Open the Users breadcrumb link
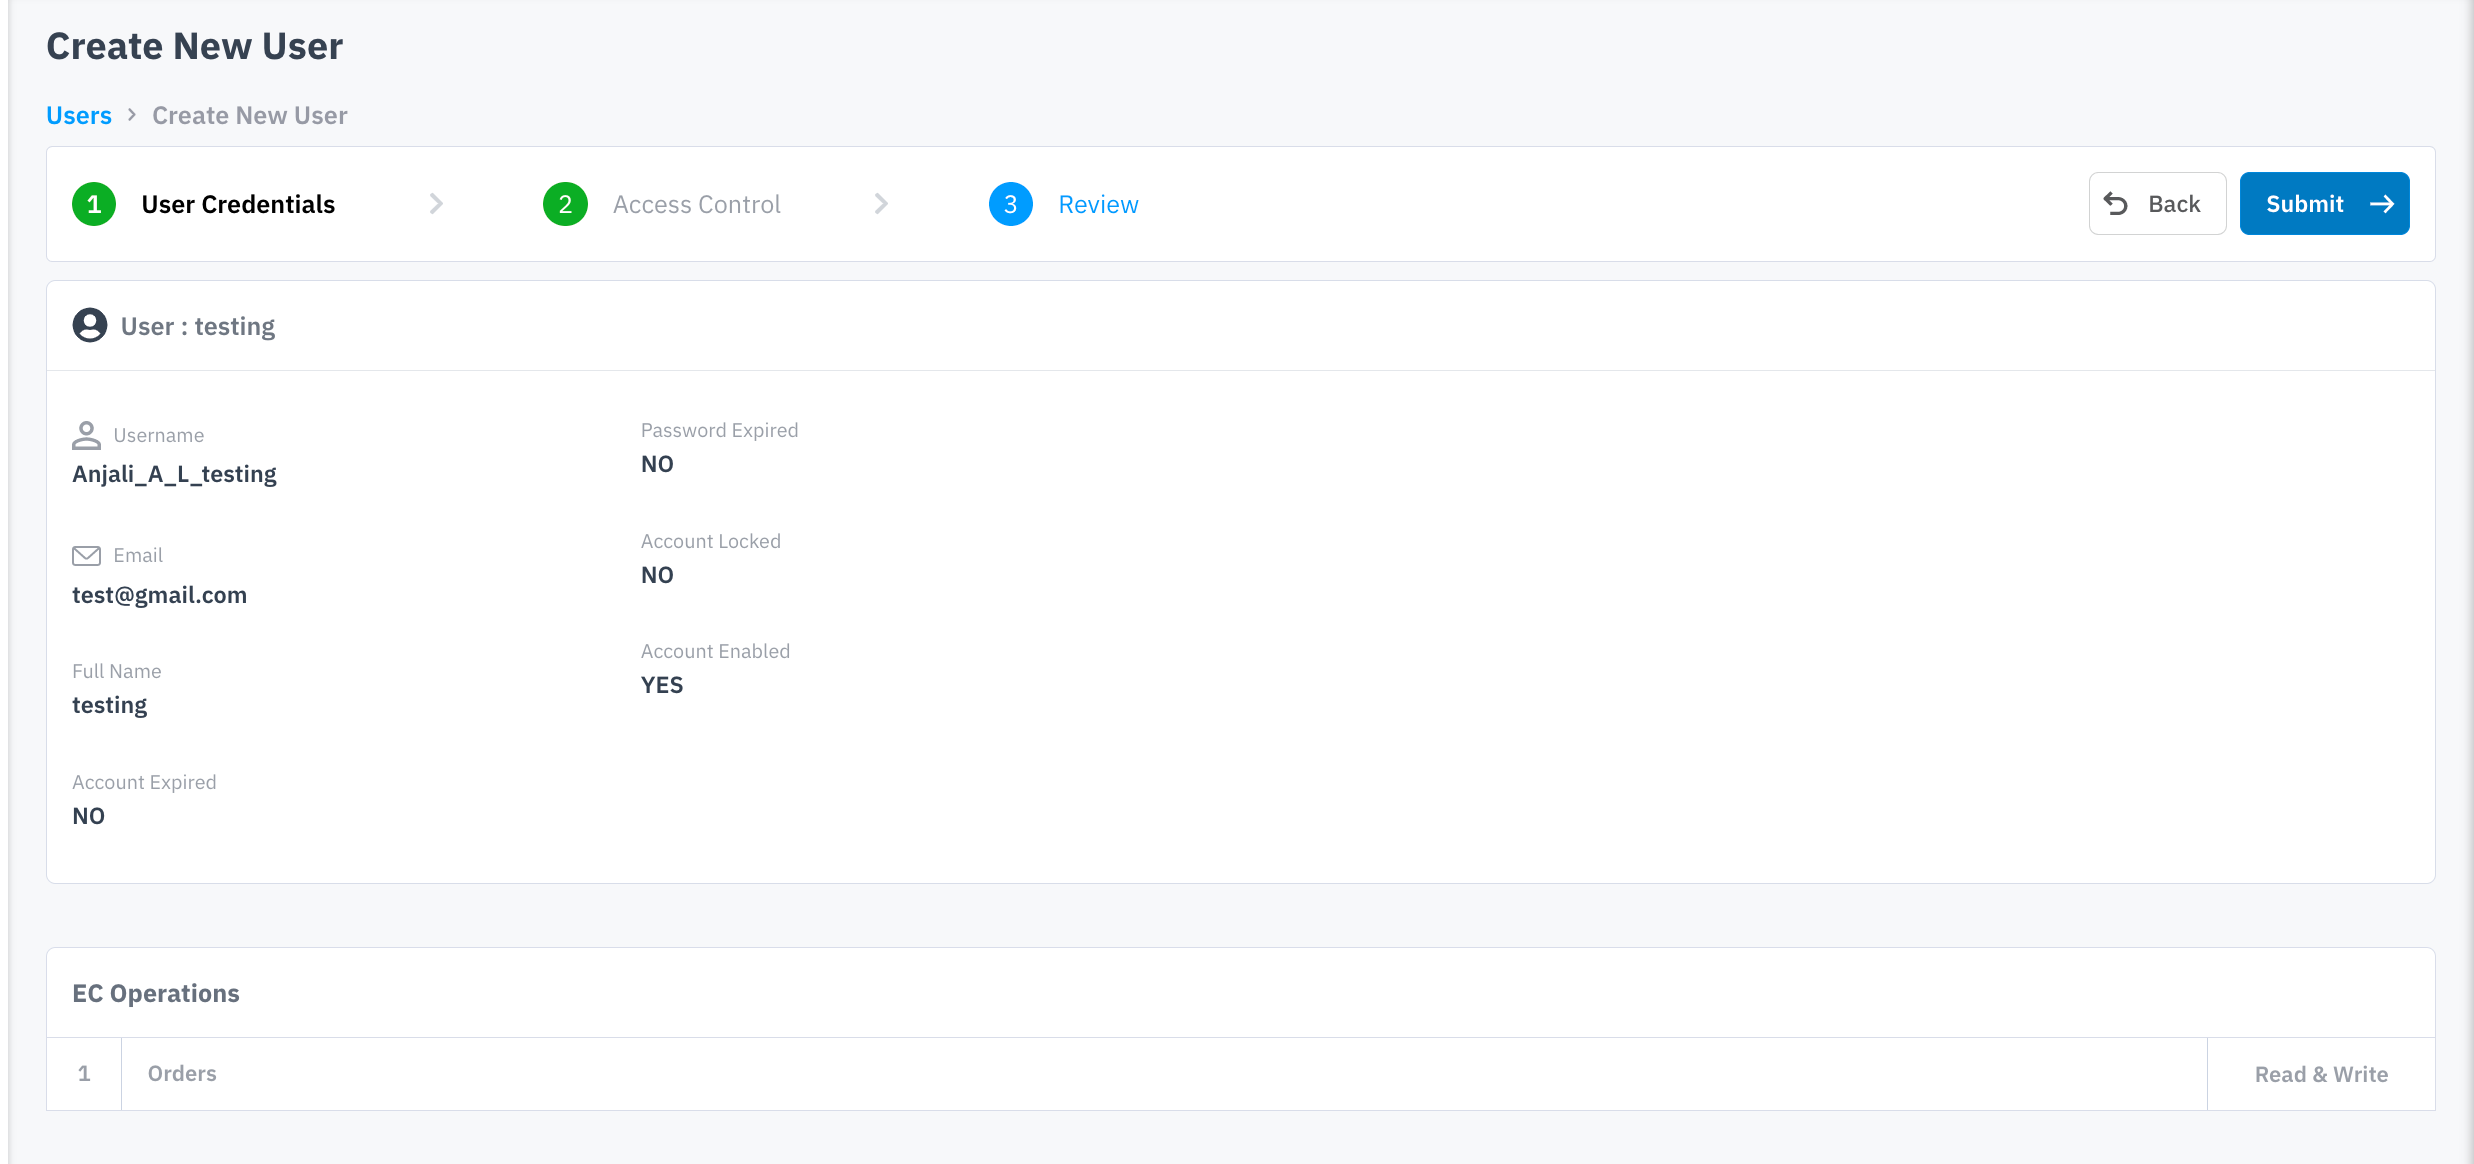This screenshot has height=1164, width=2474. pyautogui.click(x=79, y=115)
